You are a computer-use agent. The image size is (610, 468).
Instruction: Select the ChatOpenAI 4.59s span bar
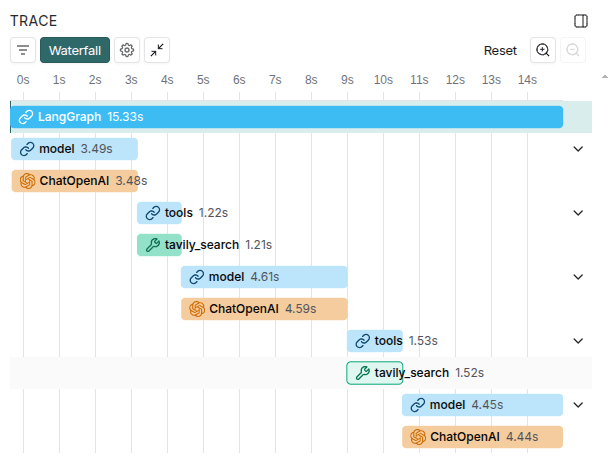click(264, 309)
